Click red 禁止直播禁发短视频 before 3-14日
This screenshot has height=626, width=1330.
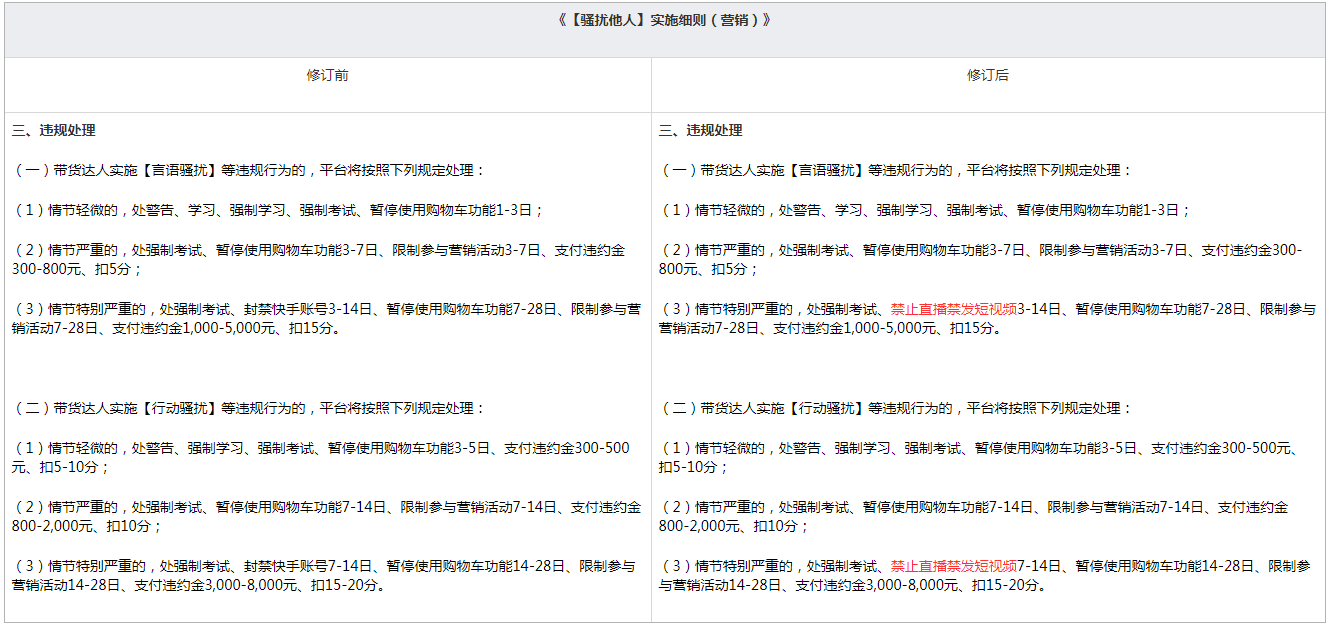click(953, 310)
